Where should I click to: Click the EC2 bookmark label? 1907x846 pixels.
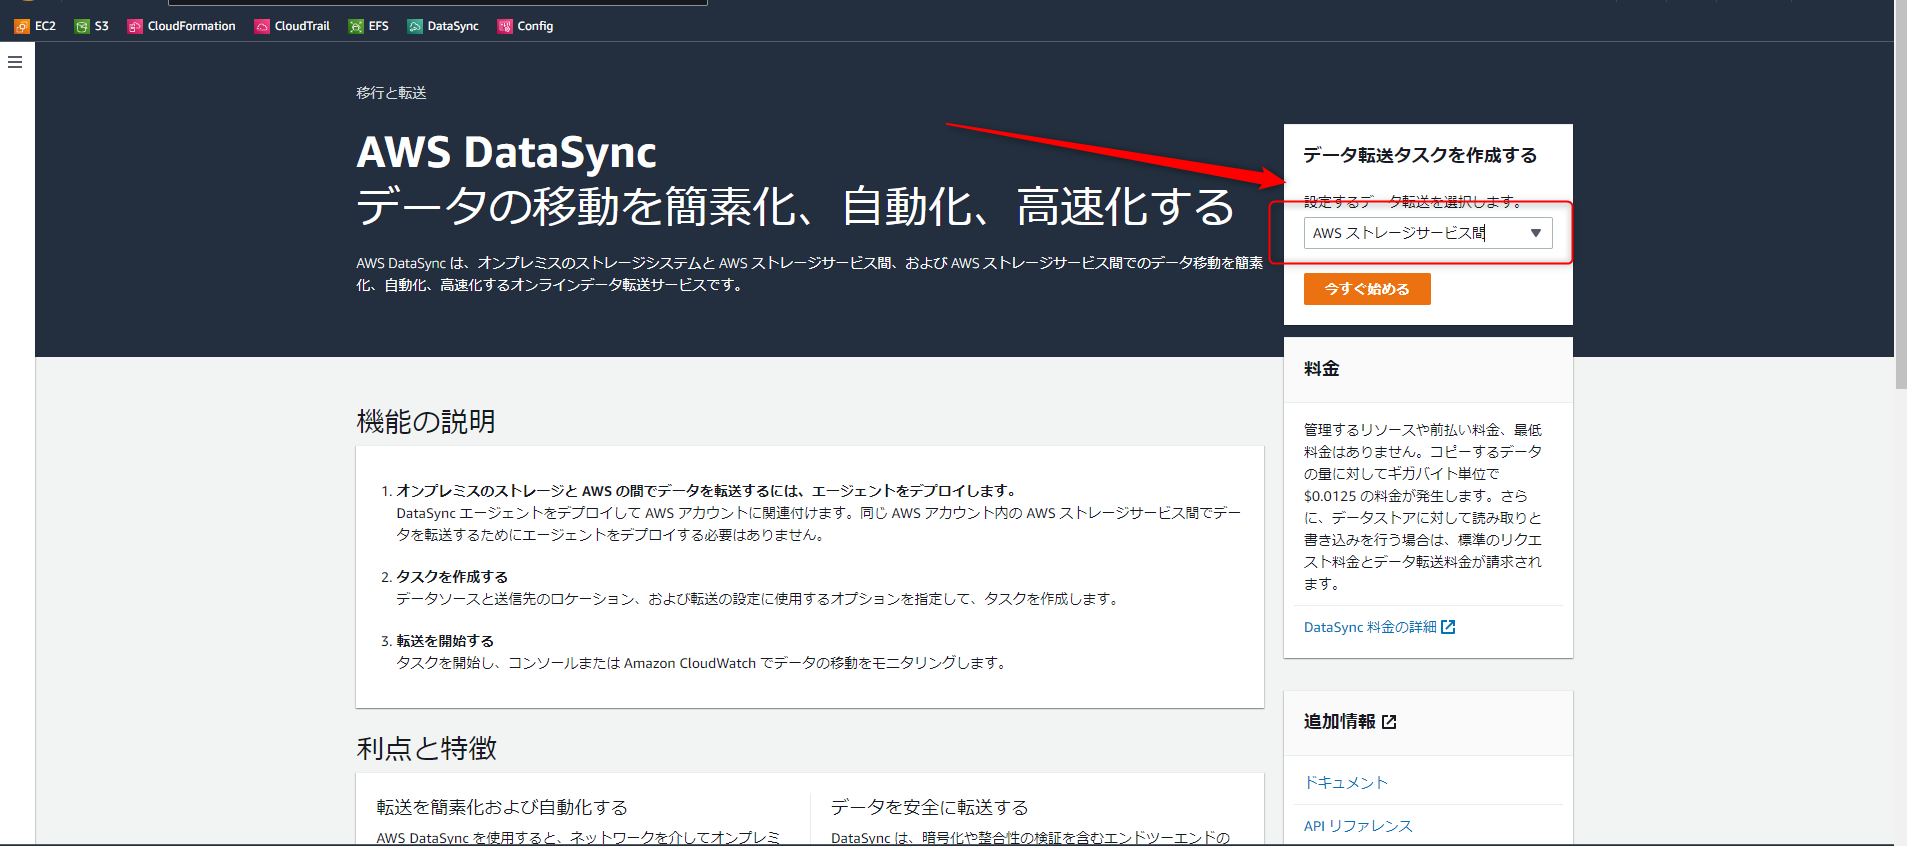click(x=45, y=26)
